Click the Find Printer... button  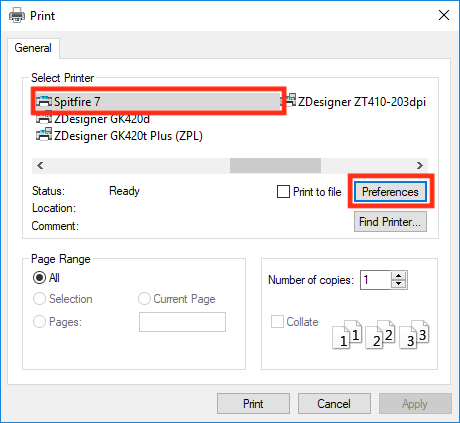pos(390,222)
